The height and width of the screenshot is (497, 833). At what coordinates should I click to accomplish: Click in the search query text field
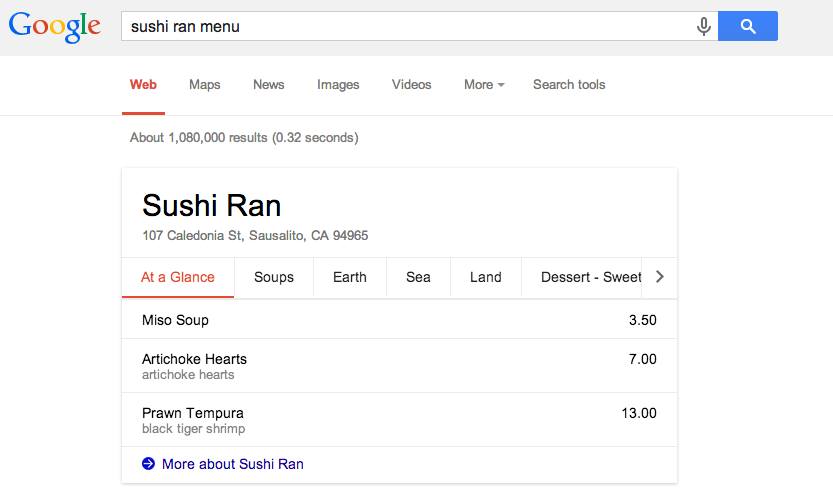click(x=400, y=27)
